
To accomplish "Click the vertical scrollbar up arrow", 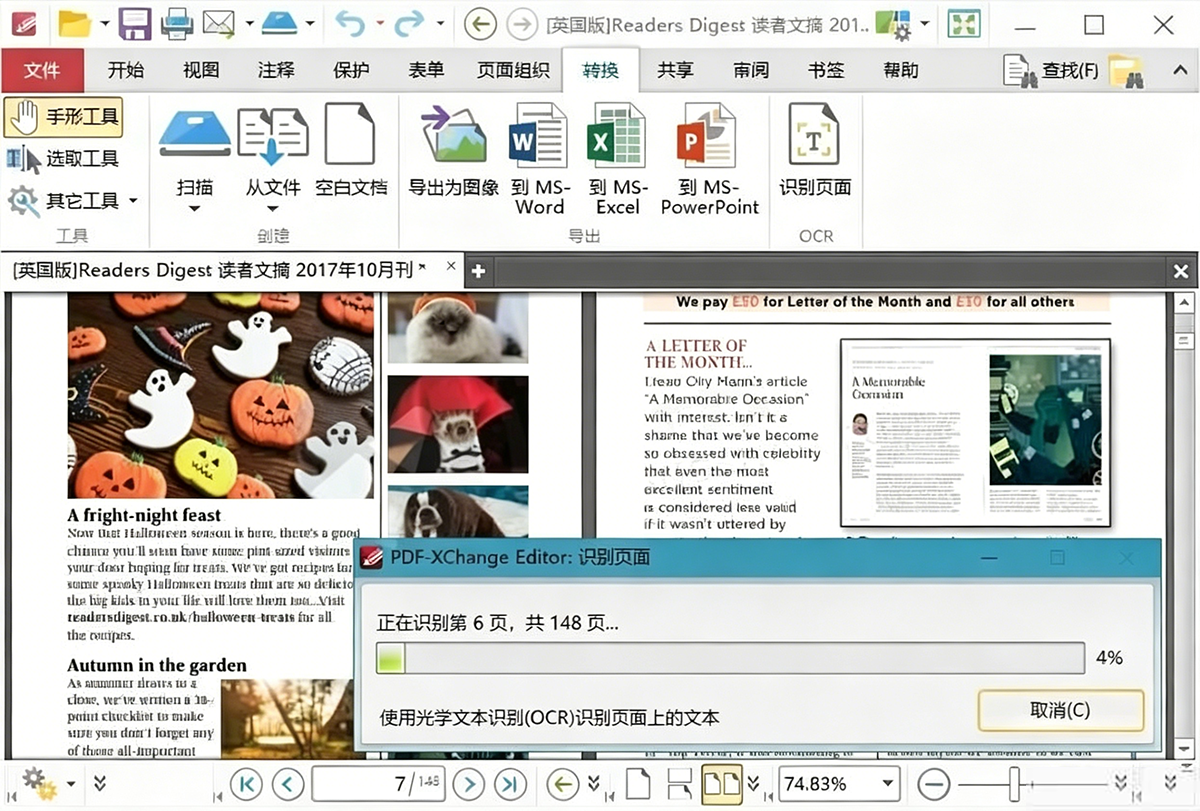I will [1184, 304].
